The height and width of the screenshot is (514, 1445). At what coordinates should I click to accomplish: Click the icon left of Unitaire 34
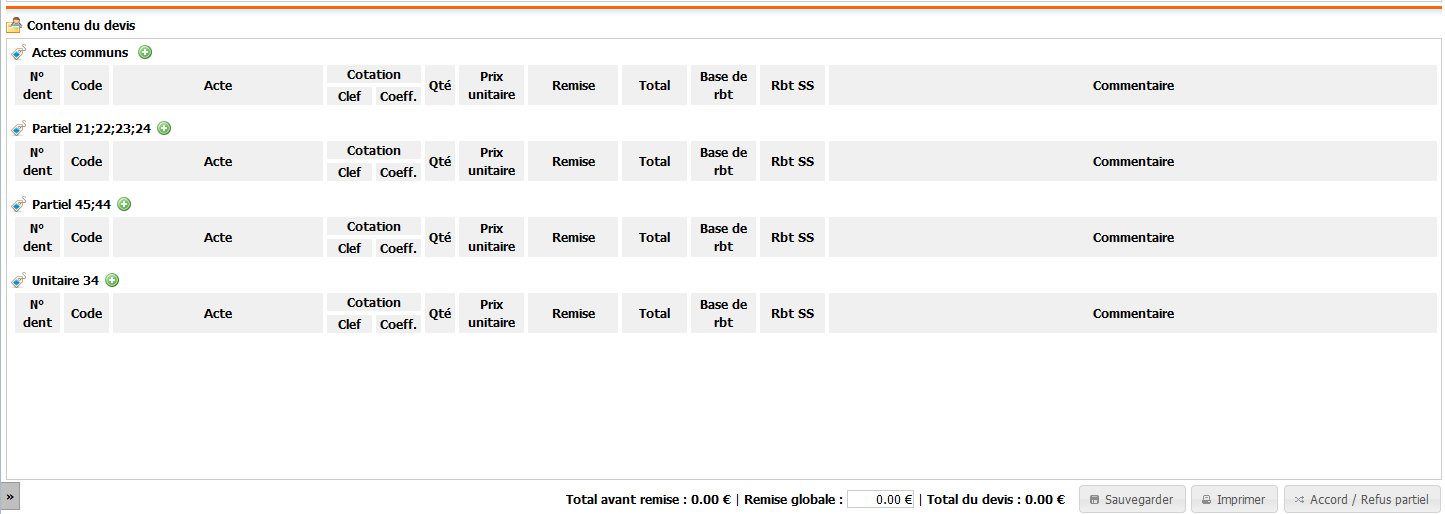point(19,280)
